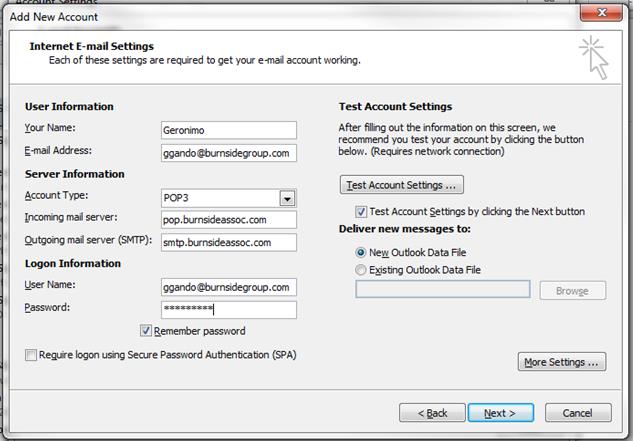
Task: Go to the Next step
Action: tap(501, 413)
